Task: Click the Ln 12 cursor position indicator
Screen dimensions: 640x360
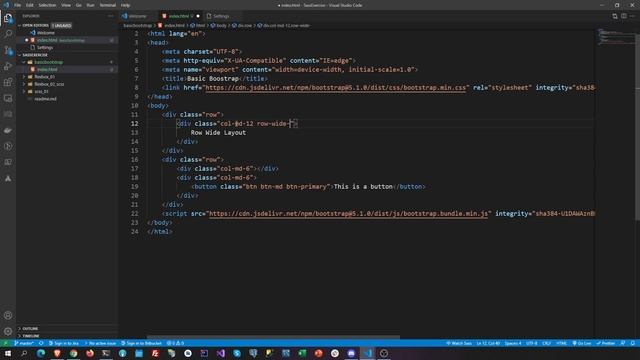Action: [x=488, y=343]
